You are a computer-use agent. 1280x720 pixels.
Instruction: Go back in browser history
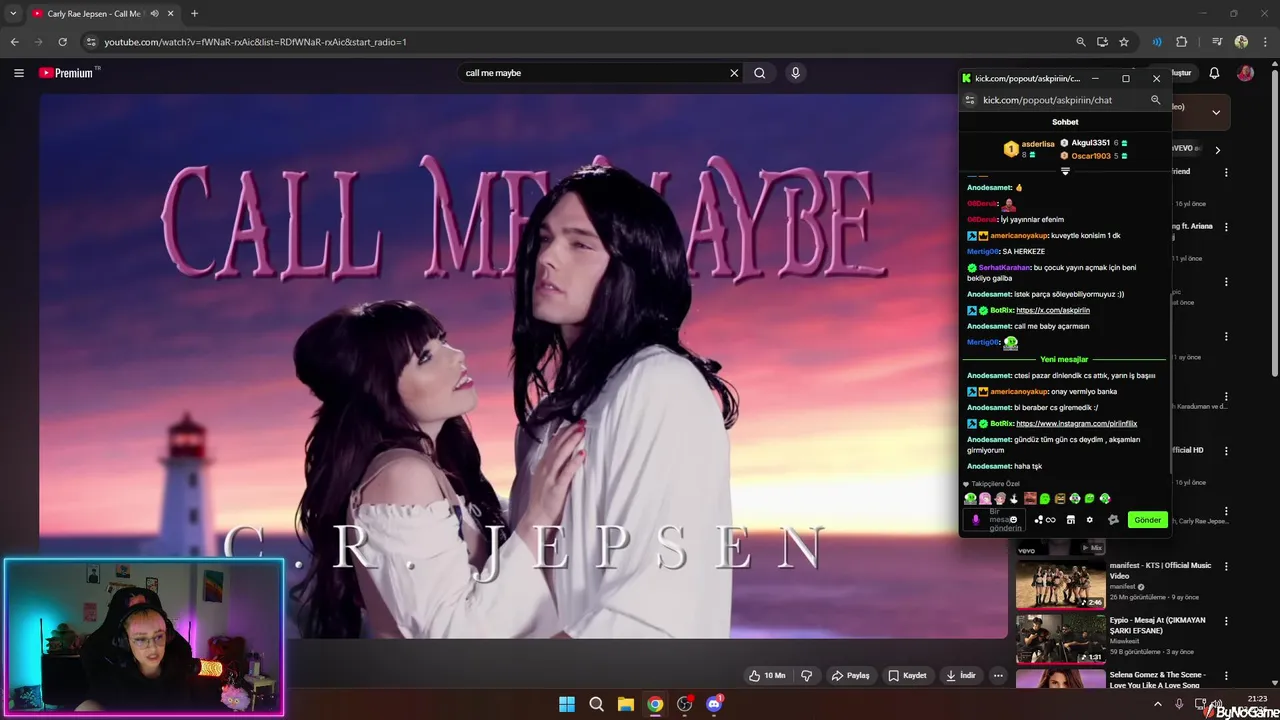(14, 42)
